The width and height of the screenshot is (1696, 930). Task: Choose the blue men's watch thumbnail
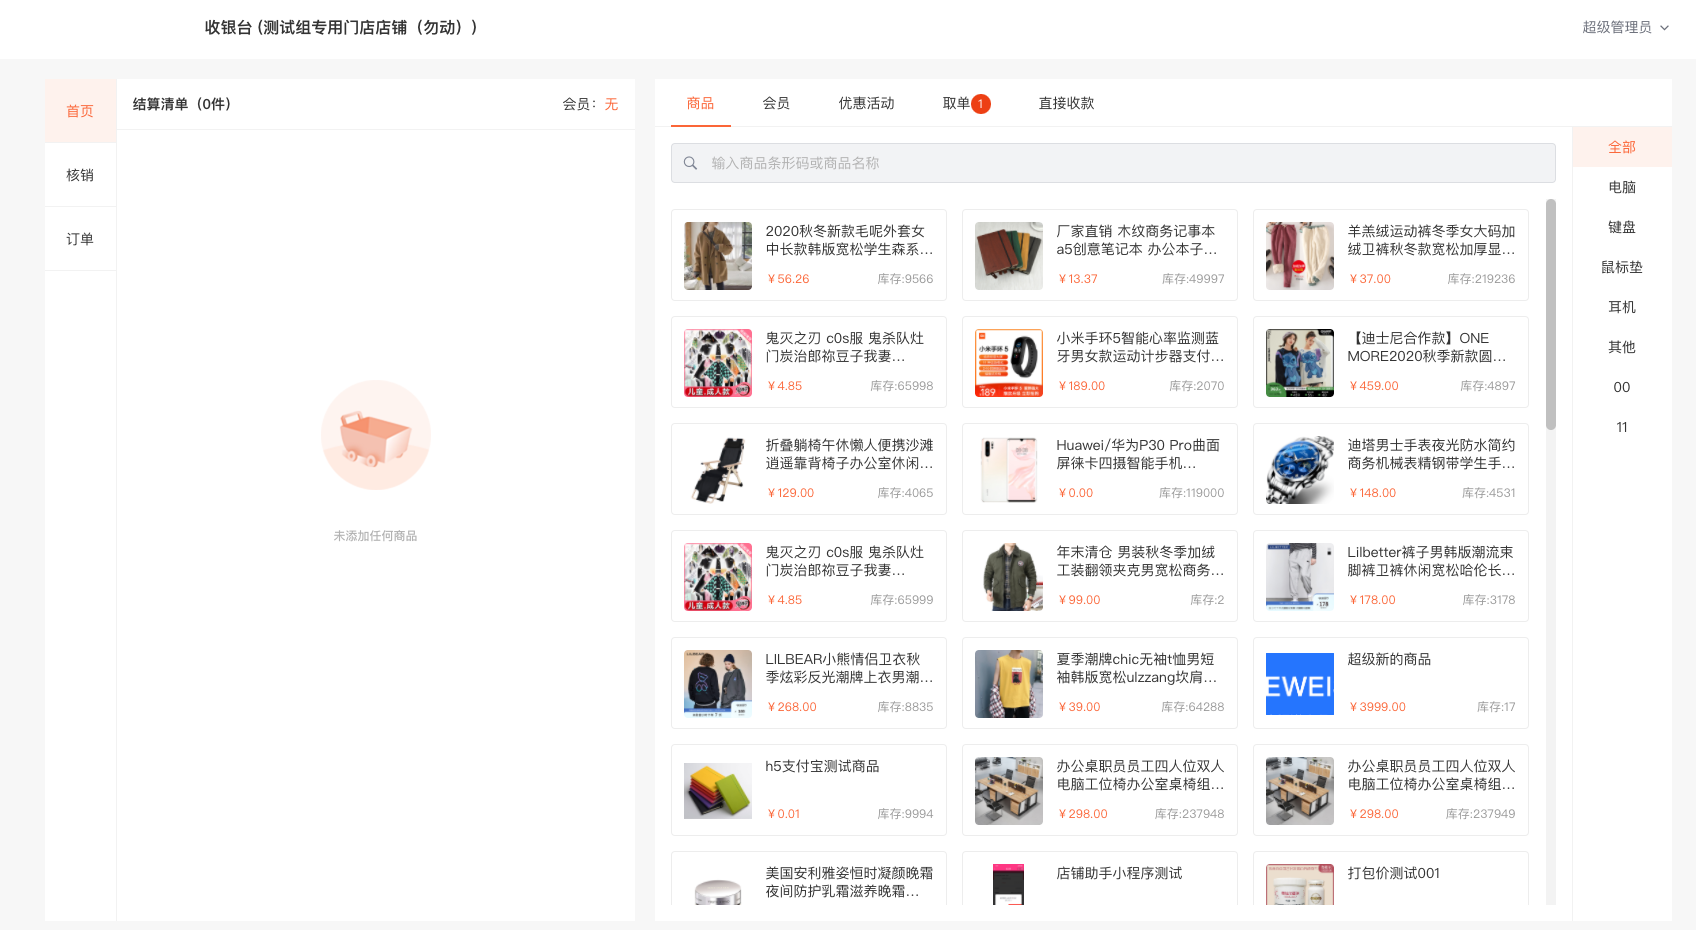click(1299, 470)
